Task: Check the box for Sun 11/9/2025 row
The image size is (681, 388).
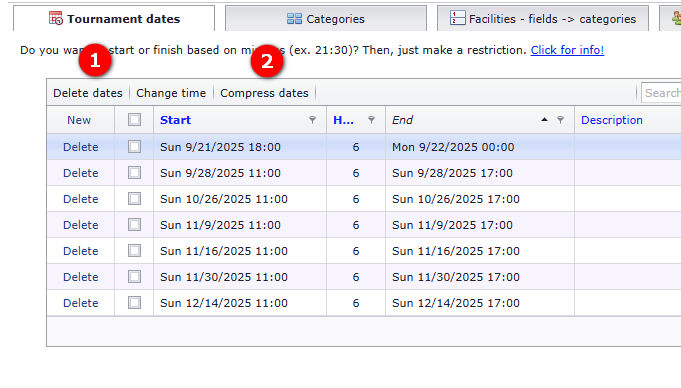Action: tap(134, 225)
